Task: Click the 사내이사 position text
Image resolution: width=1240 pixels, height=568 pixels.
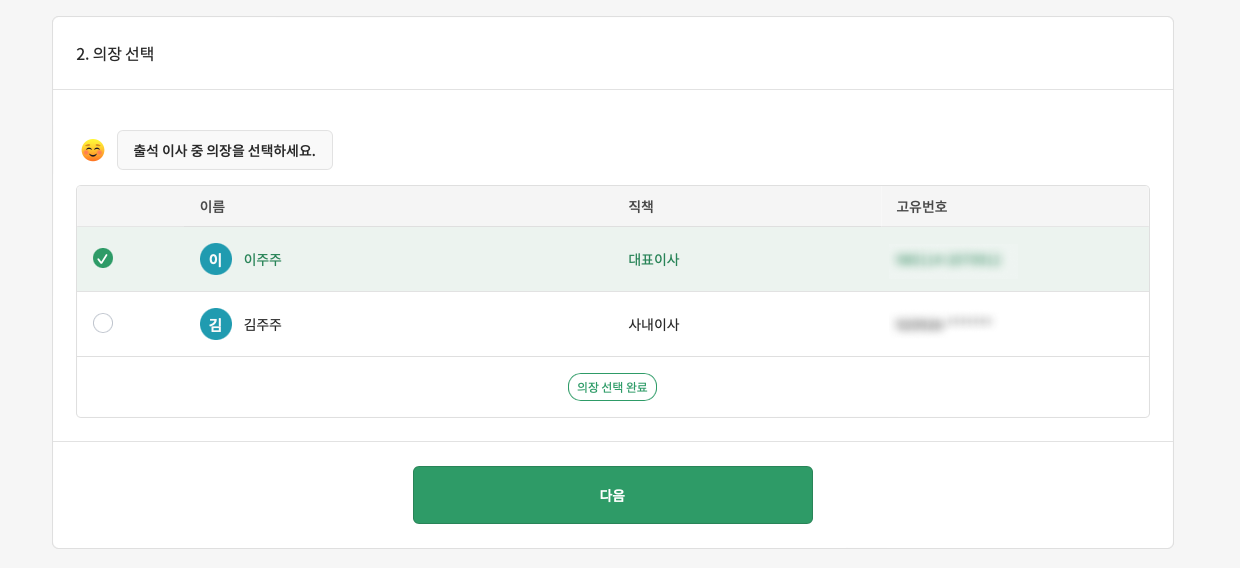Action: click(654, 324)
